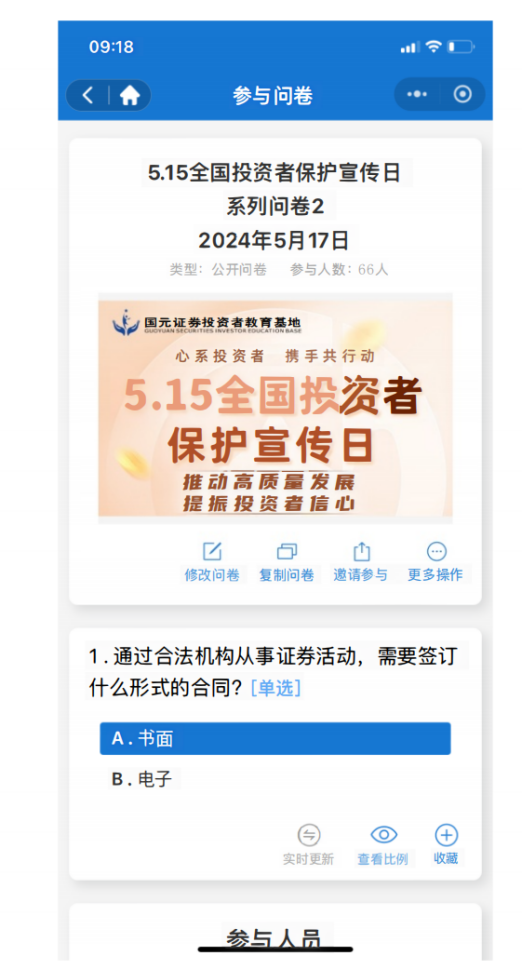
Task: Click the 修改问卷 text label
Action: click(212, 575)
